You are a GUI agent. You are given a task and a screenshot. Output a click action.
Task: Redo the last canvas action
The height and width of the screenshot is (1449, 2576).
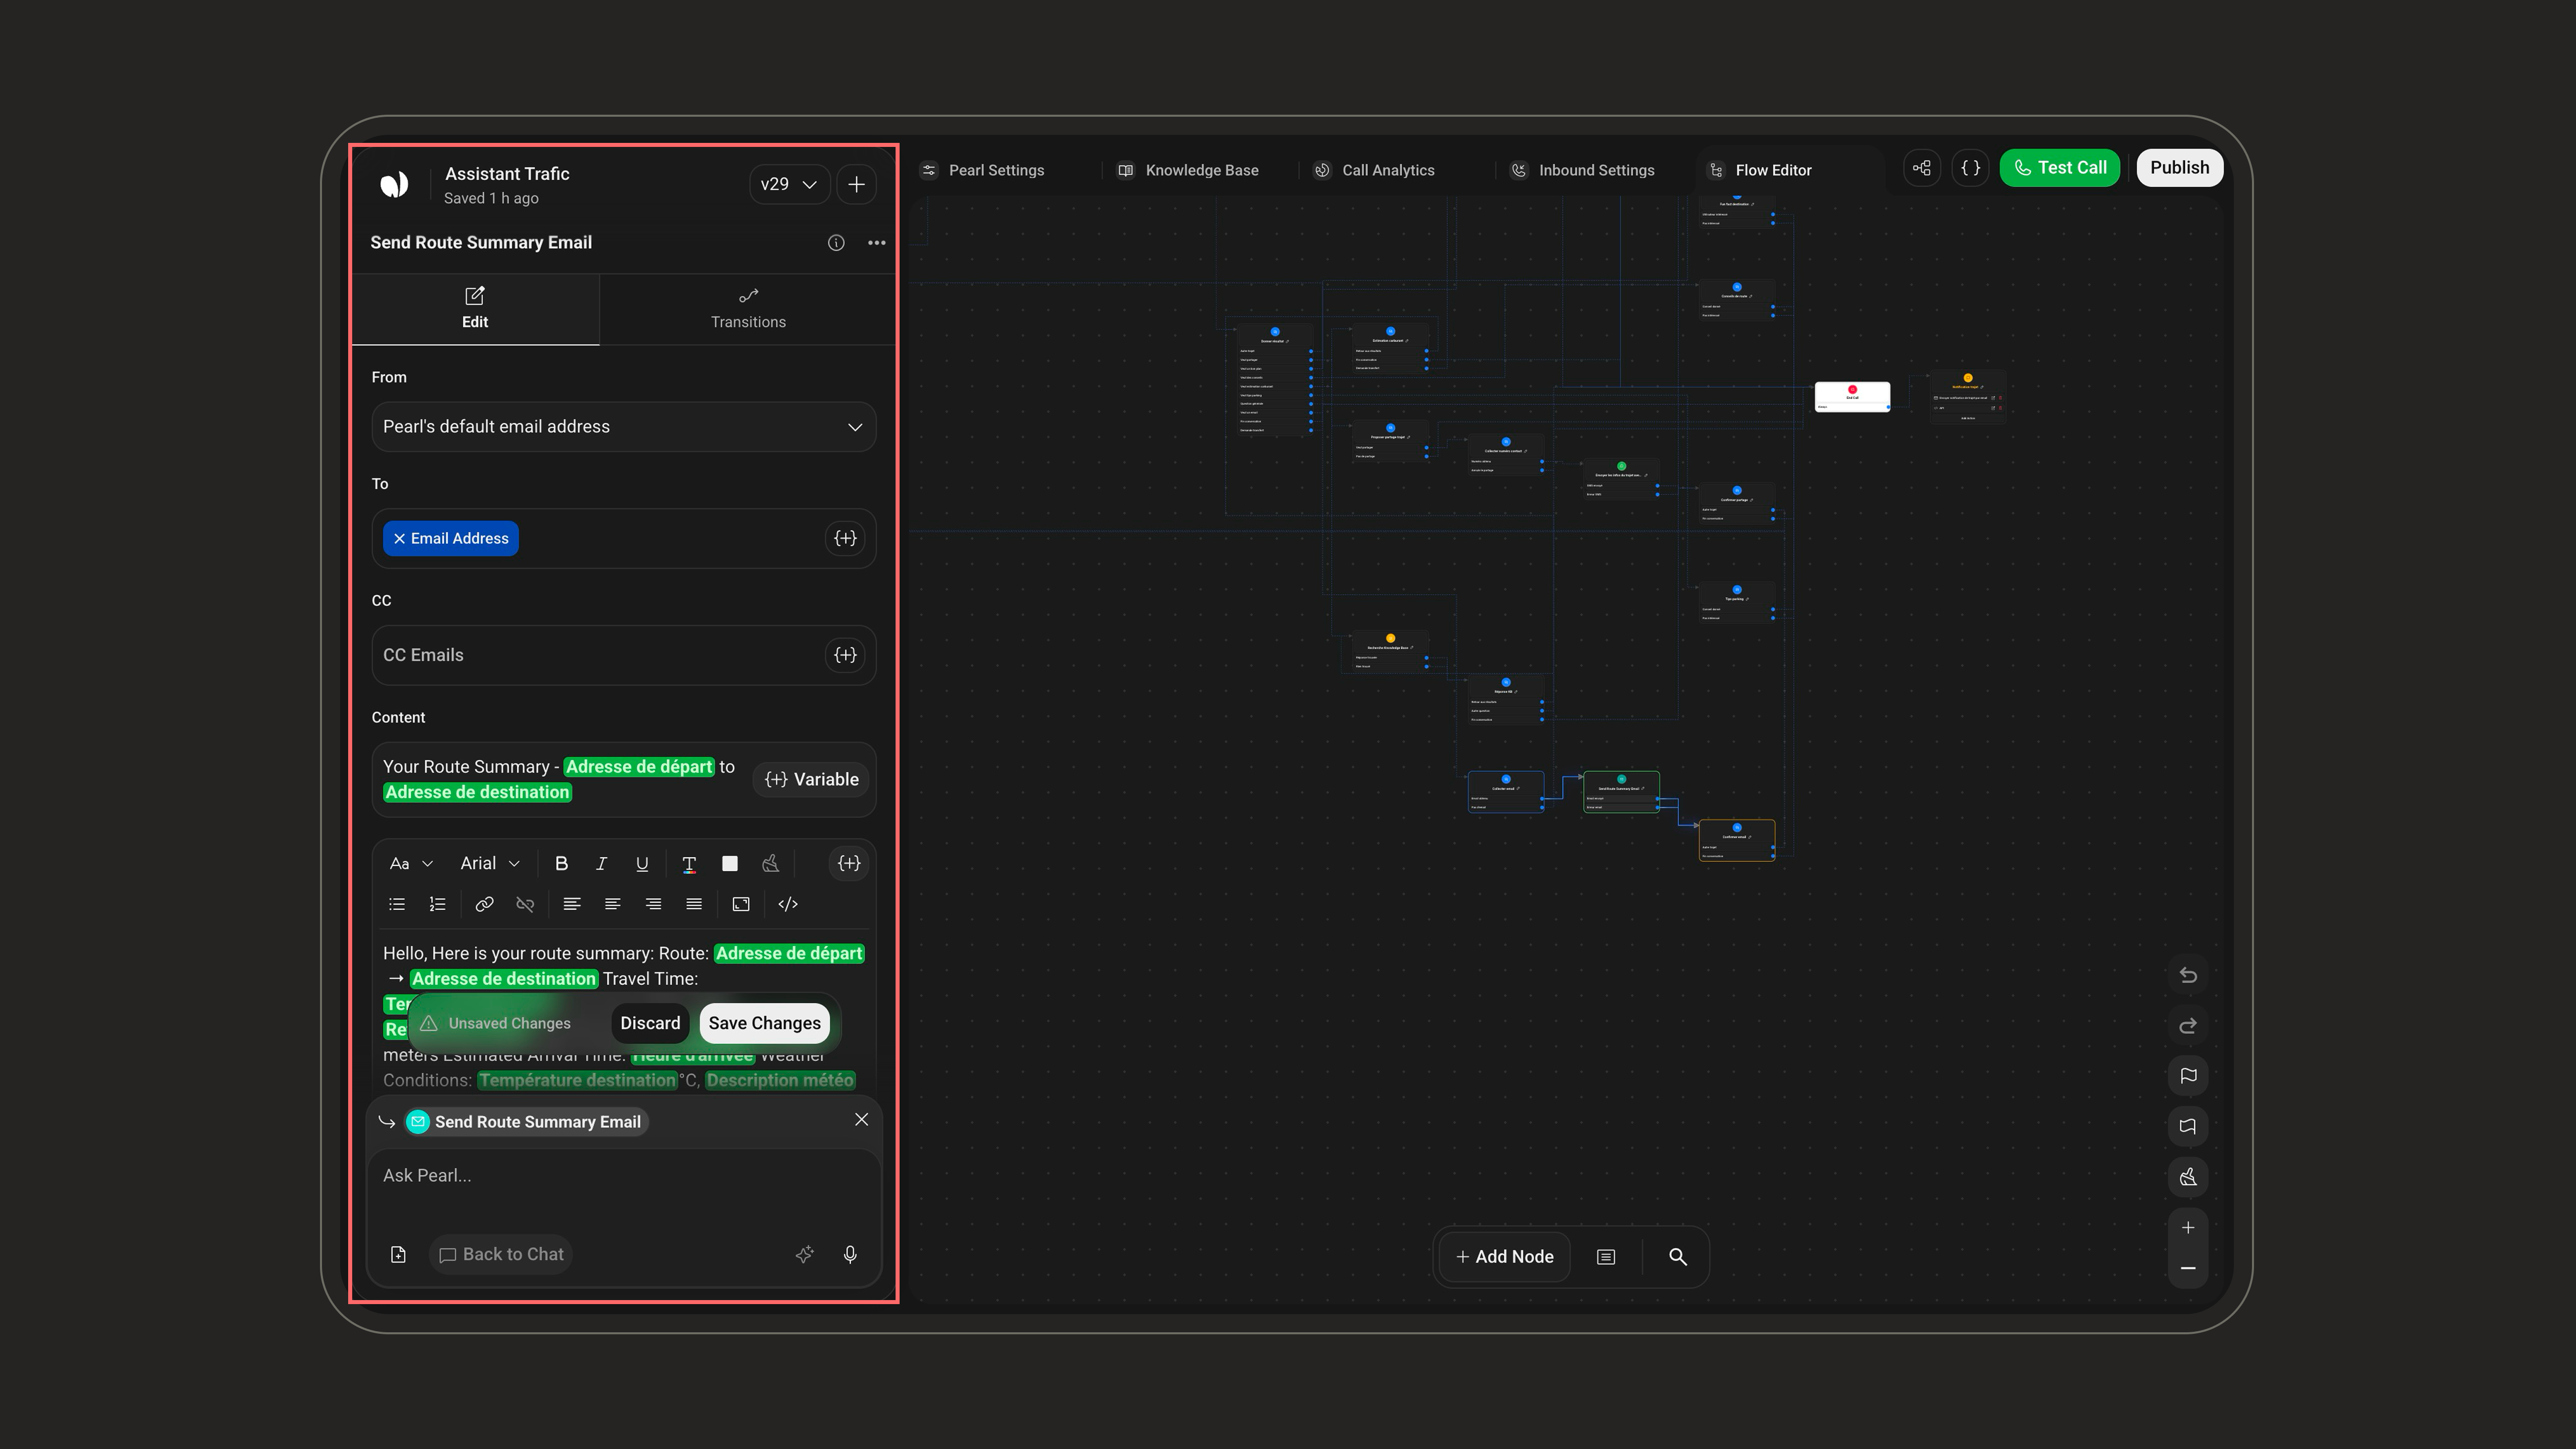point(2188,1026)
